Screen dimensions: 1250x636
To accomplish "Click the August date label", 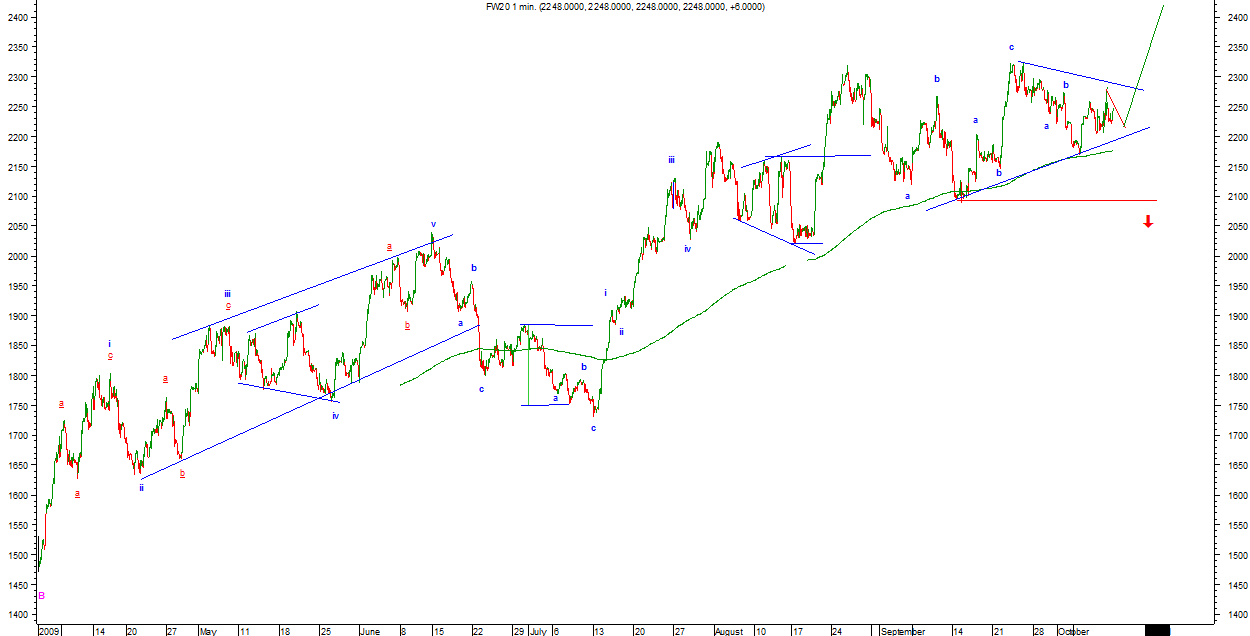I will click(730, 631).
